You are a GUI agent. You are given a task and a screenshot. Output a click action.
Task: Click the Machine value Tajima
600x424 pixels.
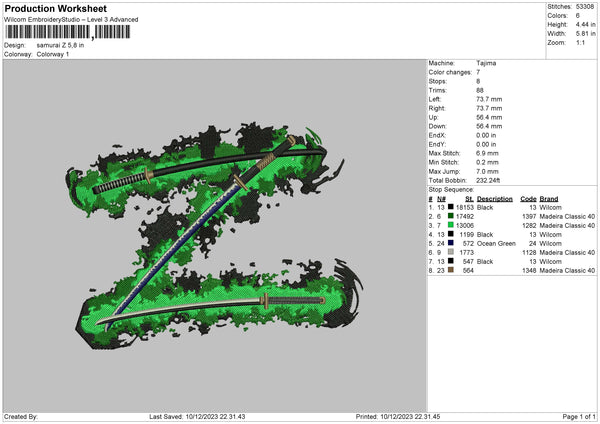[486, 63]
